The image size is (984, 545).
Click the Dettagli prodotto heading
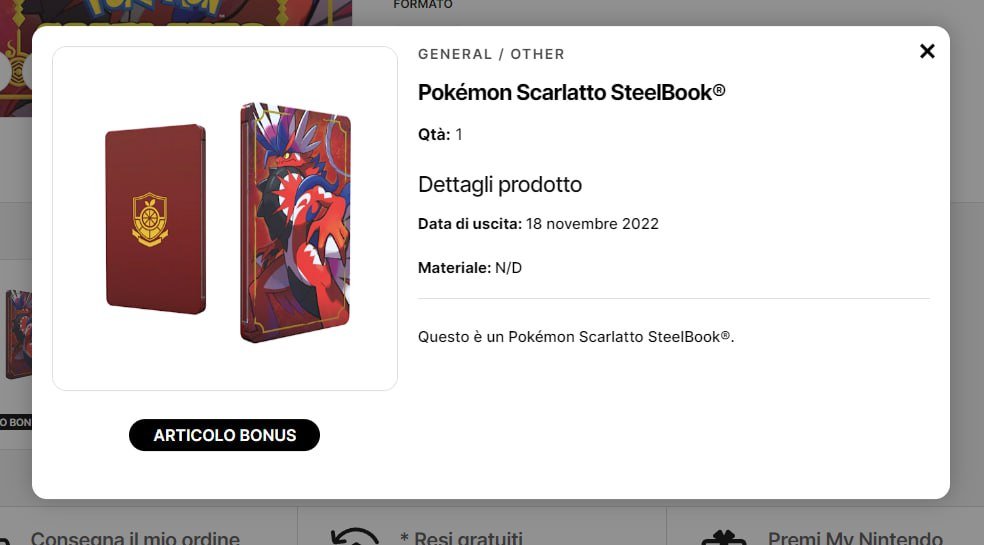click(x=499, y=185)
